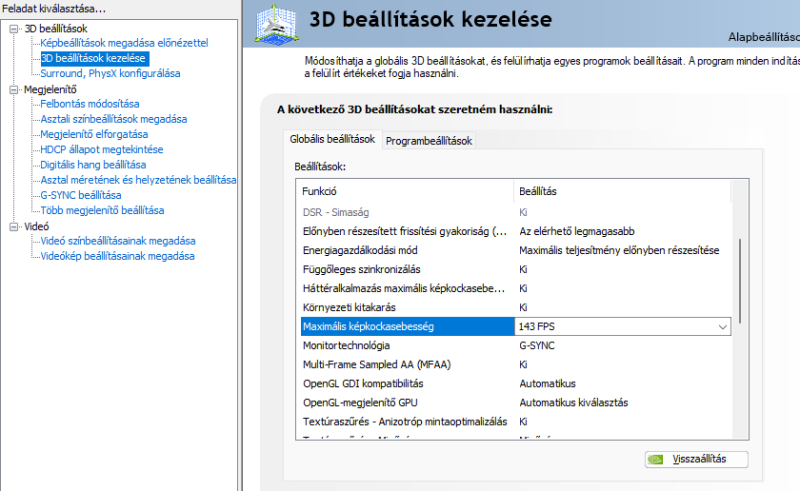Switch to the Programbeállítások tab

428,141
